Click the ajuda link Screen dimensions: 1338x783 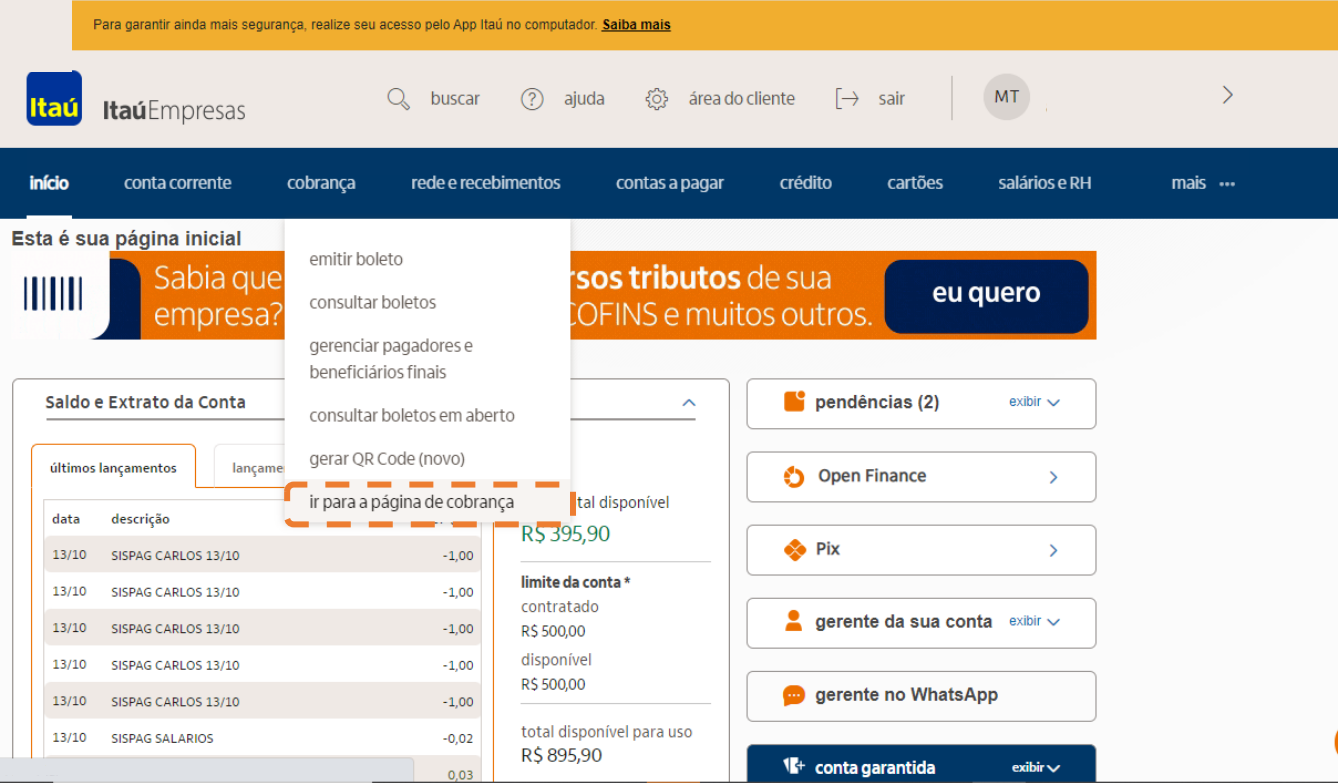click(584, 99)
